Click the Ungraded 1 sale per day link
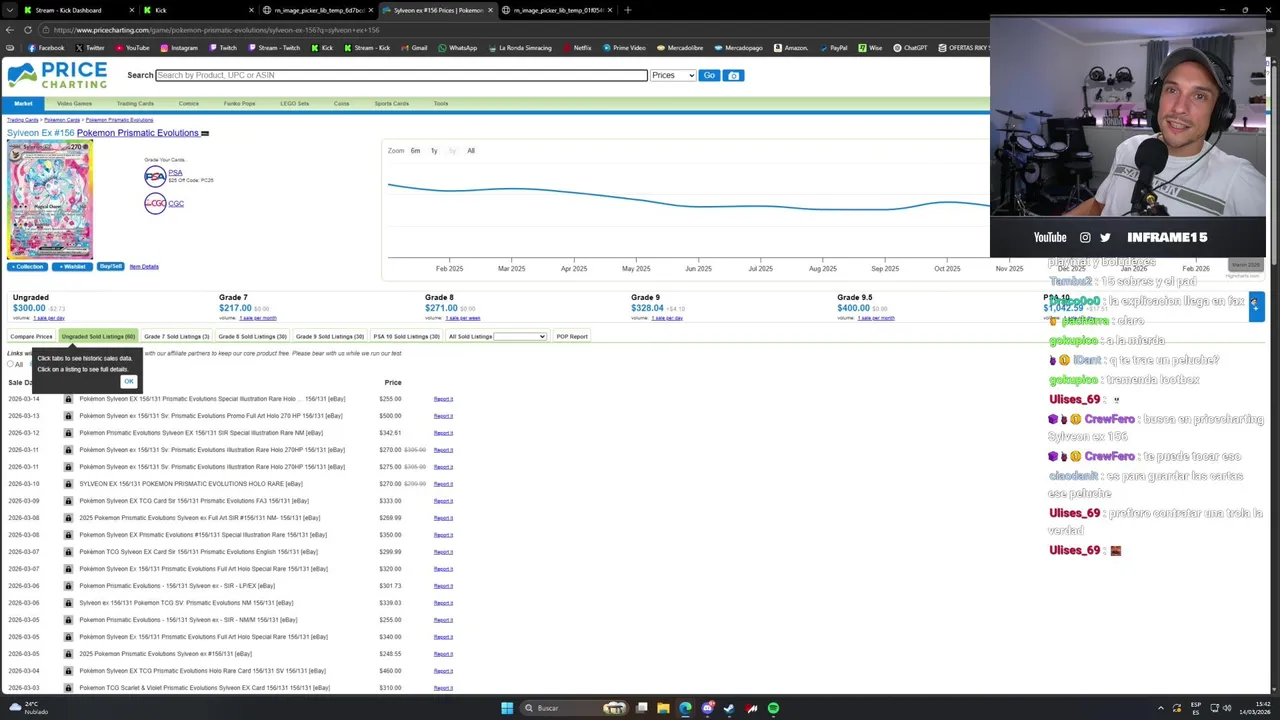This screenshot has width=1280, height=720. [48, 318]
